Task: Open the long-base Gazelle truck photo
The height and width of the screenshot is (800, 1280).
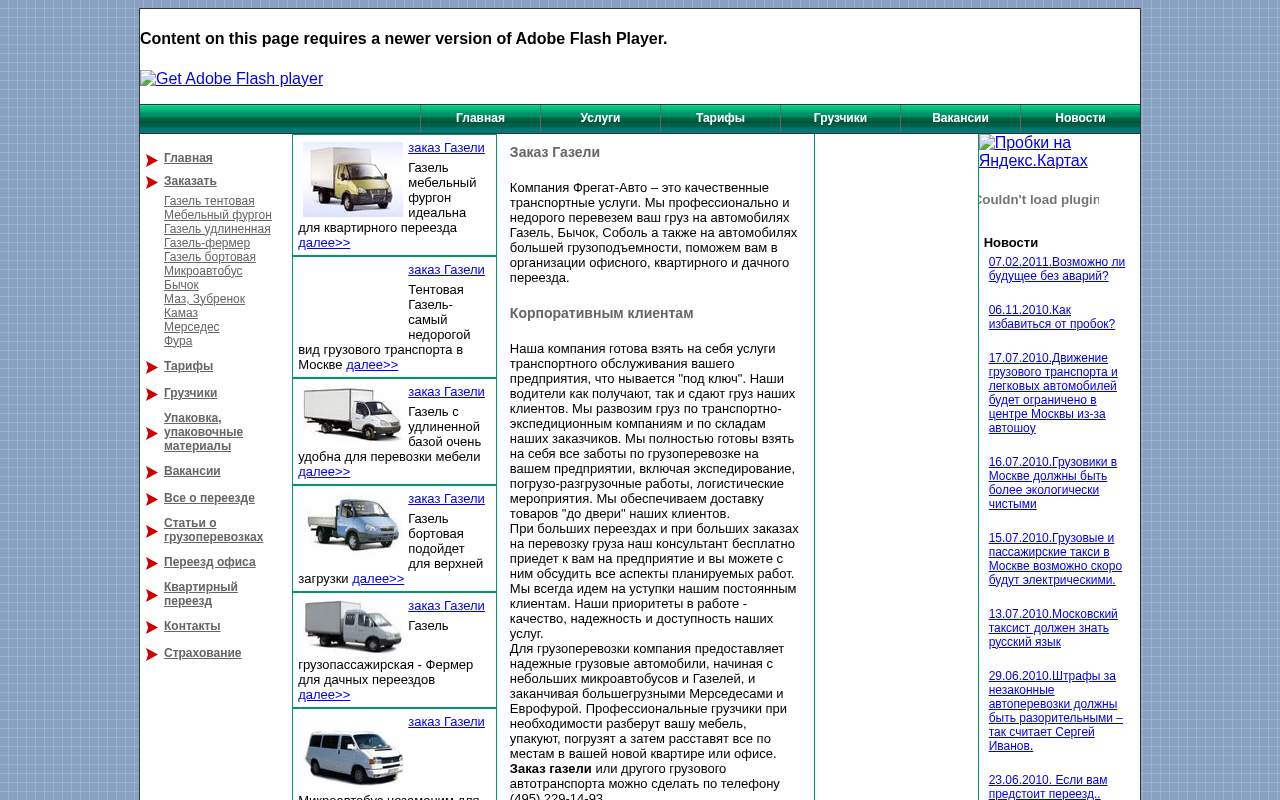Action: click(x=353, y=414)
